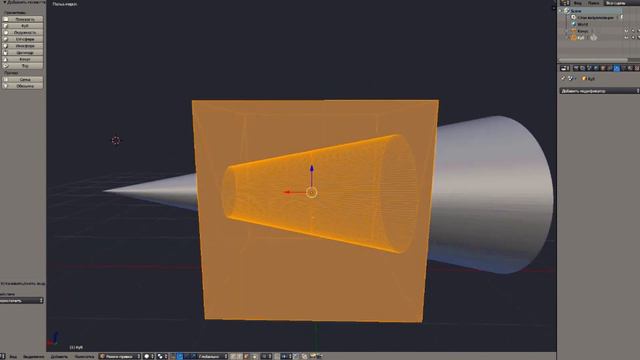
Task: Toggle viewport visibility eye for Куб
Action: pyautogui.click(x=627, y=38)
